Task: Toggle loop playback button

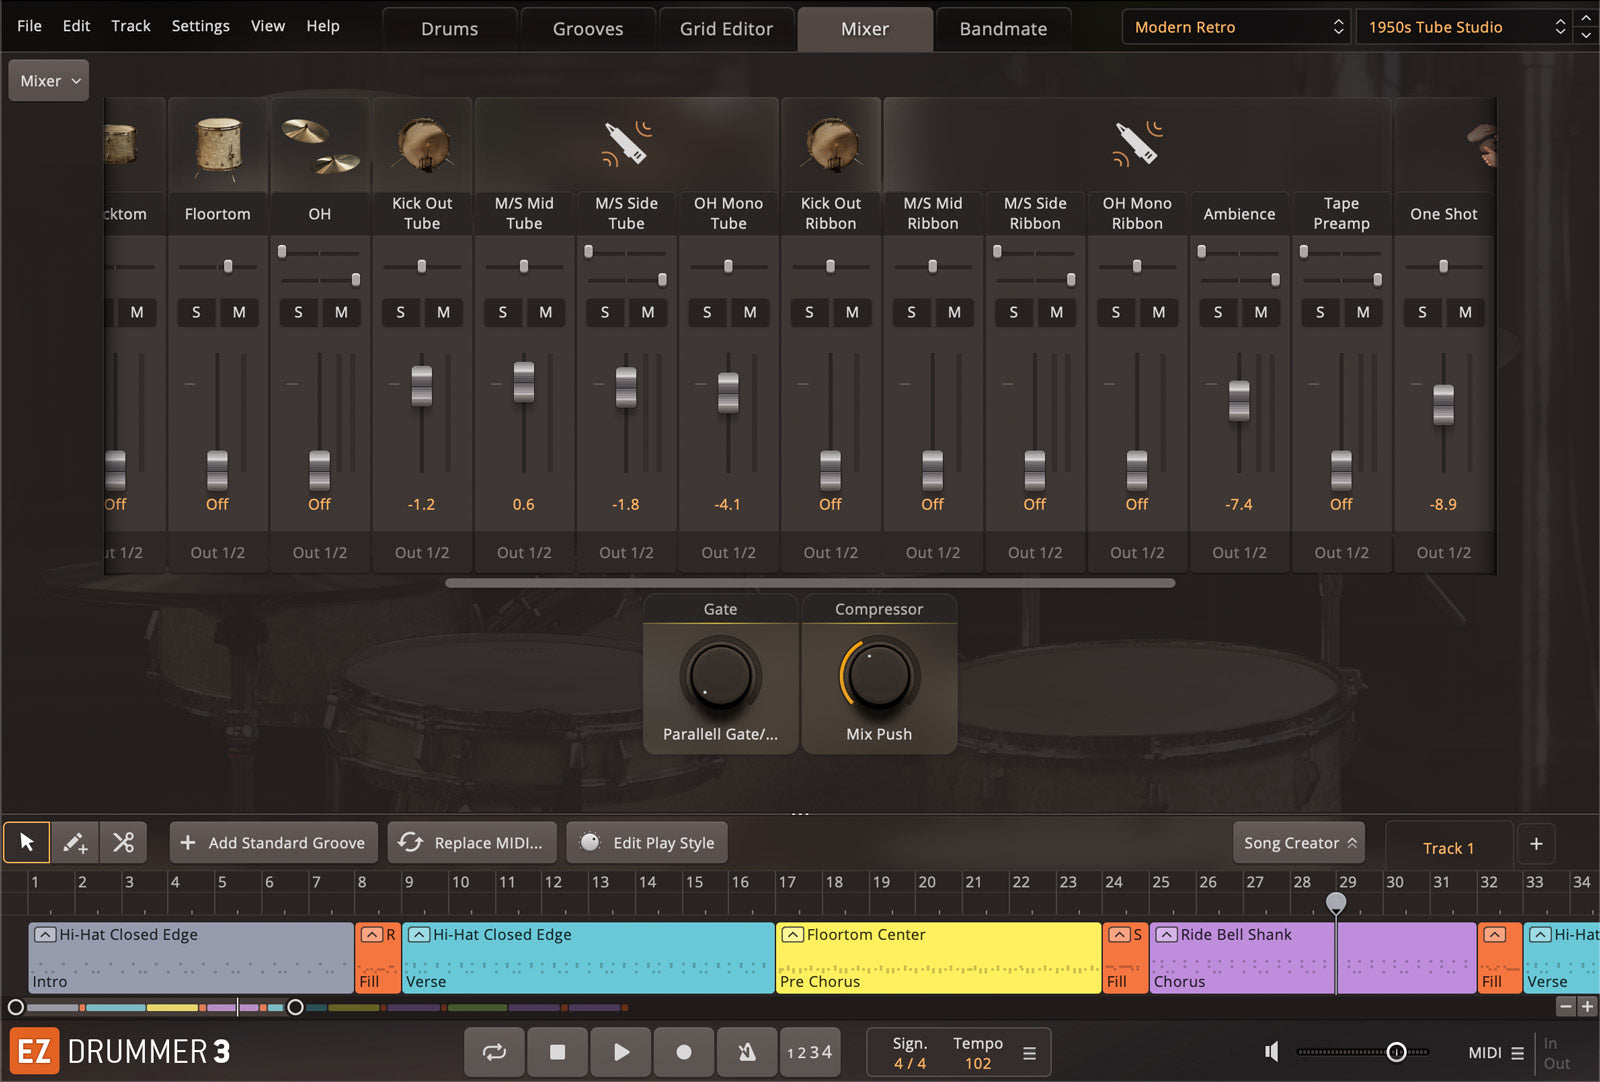Action: pos(494,1052)
